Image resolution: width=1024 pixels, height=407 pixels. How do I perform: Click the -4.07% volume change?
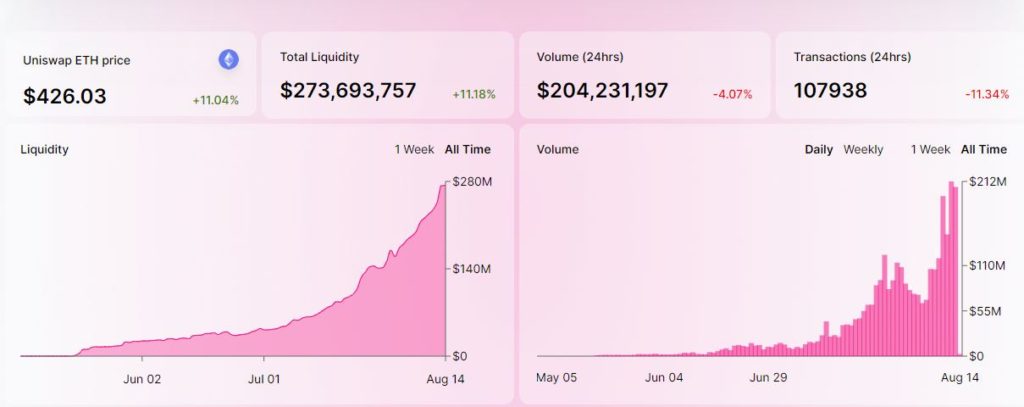point(732,94)
